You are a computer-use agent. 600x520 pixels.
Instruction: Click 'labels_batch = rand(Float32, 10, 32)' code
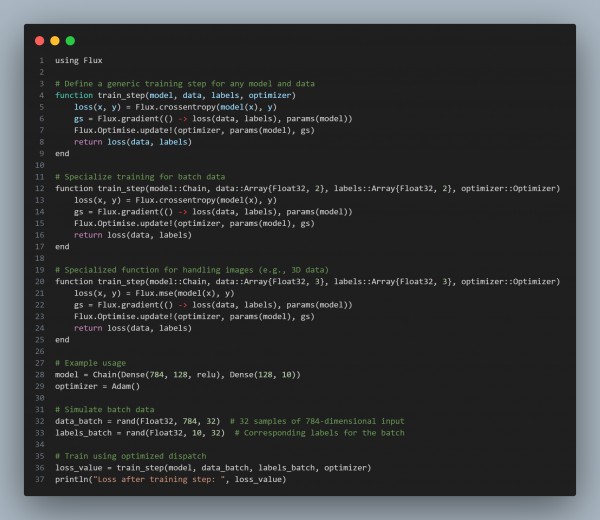pos(140,433)
